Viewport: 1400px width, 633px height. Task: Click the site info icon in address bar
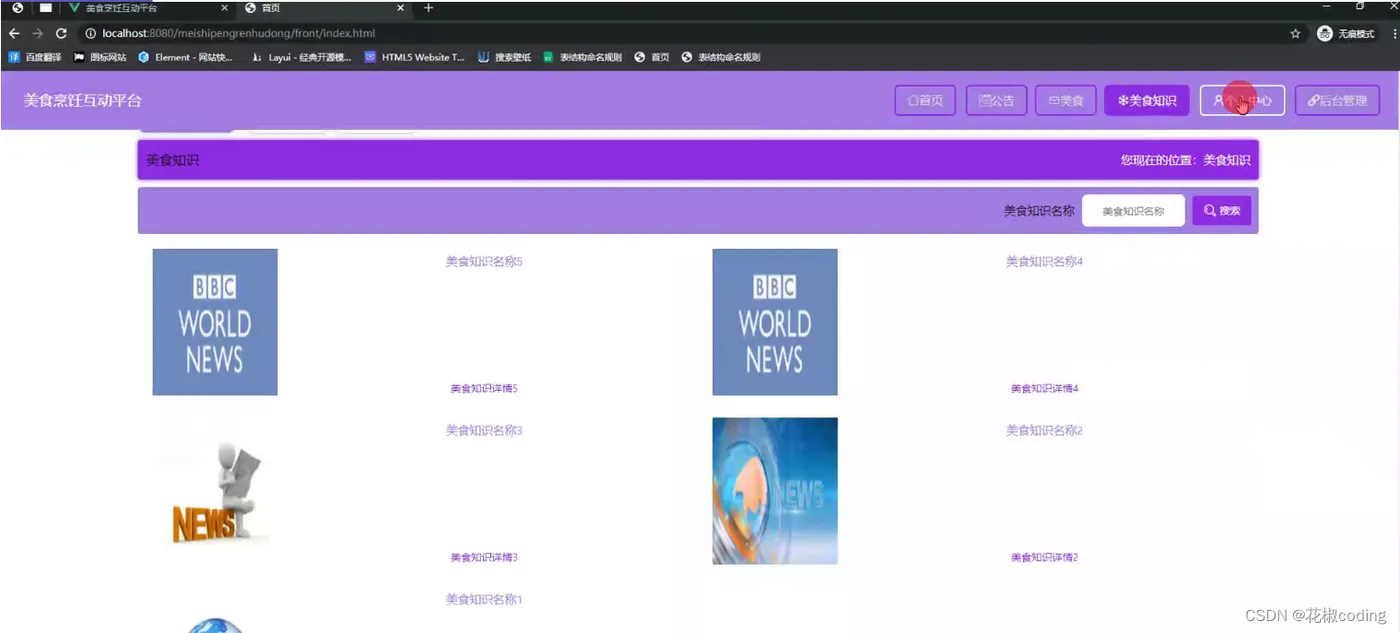click(91, 33)
